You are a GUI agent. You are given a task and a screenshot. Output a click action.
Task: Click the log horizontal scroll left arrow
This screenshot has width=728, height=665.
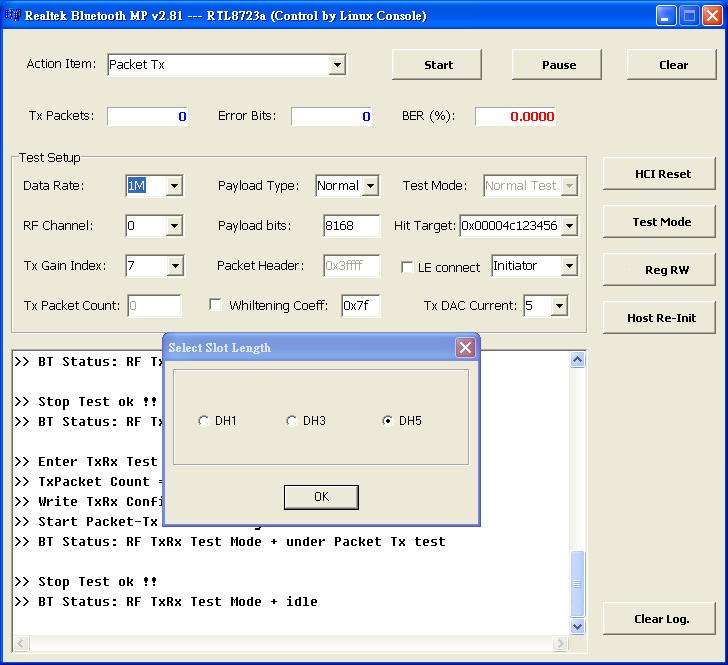[x=20, y=643]
